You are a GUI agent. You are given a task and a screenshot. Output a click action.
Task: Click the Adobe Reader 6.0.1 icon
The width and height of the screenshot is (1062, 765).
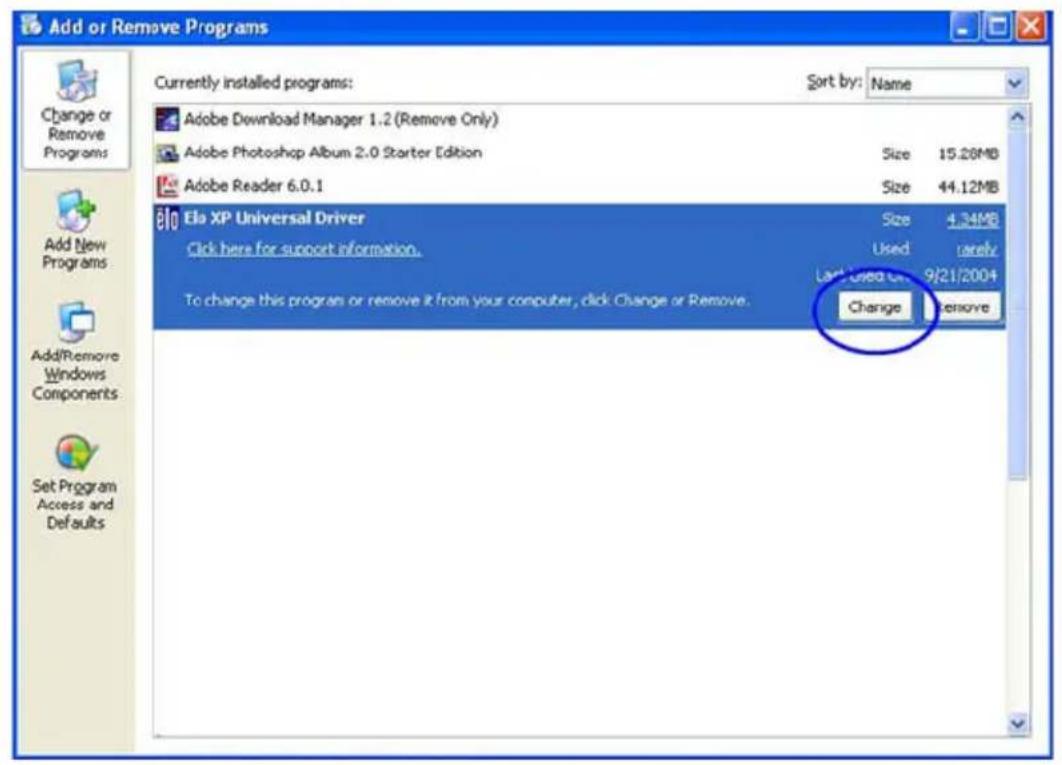click(167, 186)
